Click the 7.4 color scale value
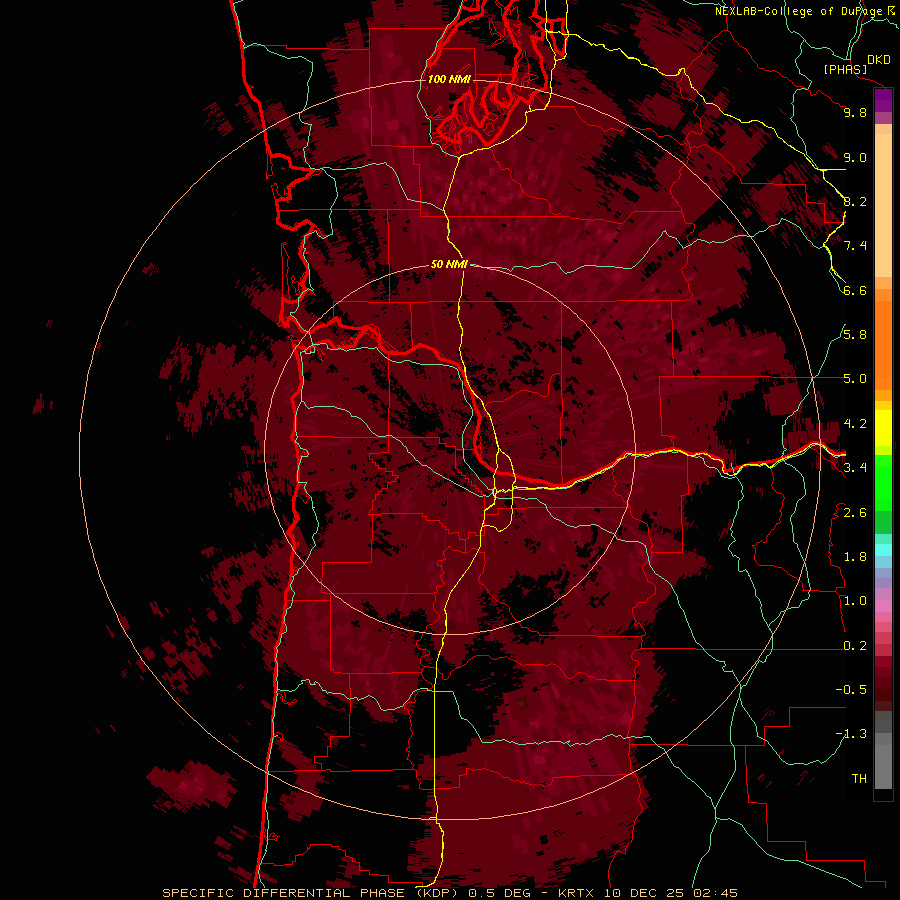Viewport: 900px width, 900px height. [855, 246]
